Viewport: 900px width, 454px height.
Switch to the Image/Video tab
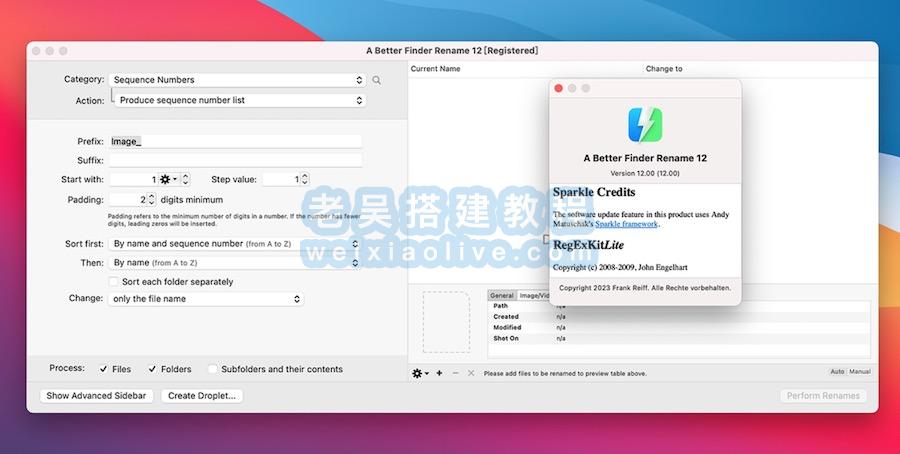pyautogui.click(x=533, y=296)
